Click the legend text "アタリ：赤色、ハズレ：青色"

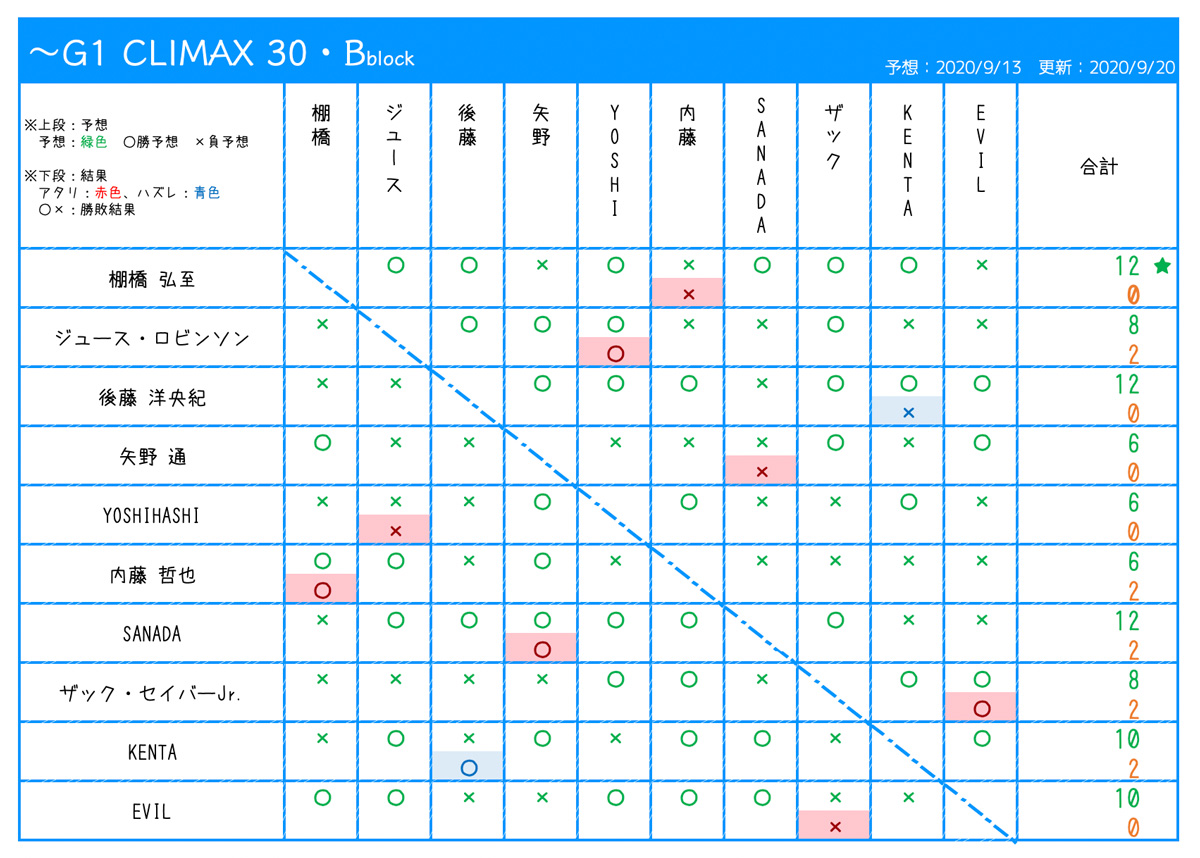click(x=129, y=193)
